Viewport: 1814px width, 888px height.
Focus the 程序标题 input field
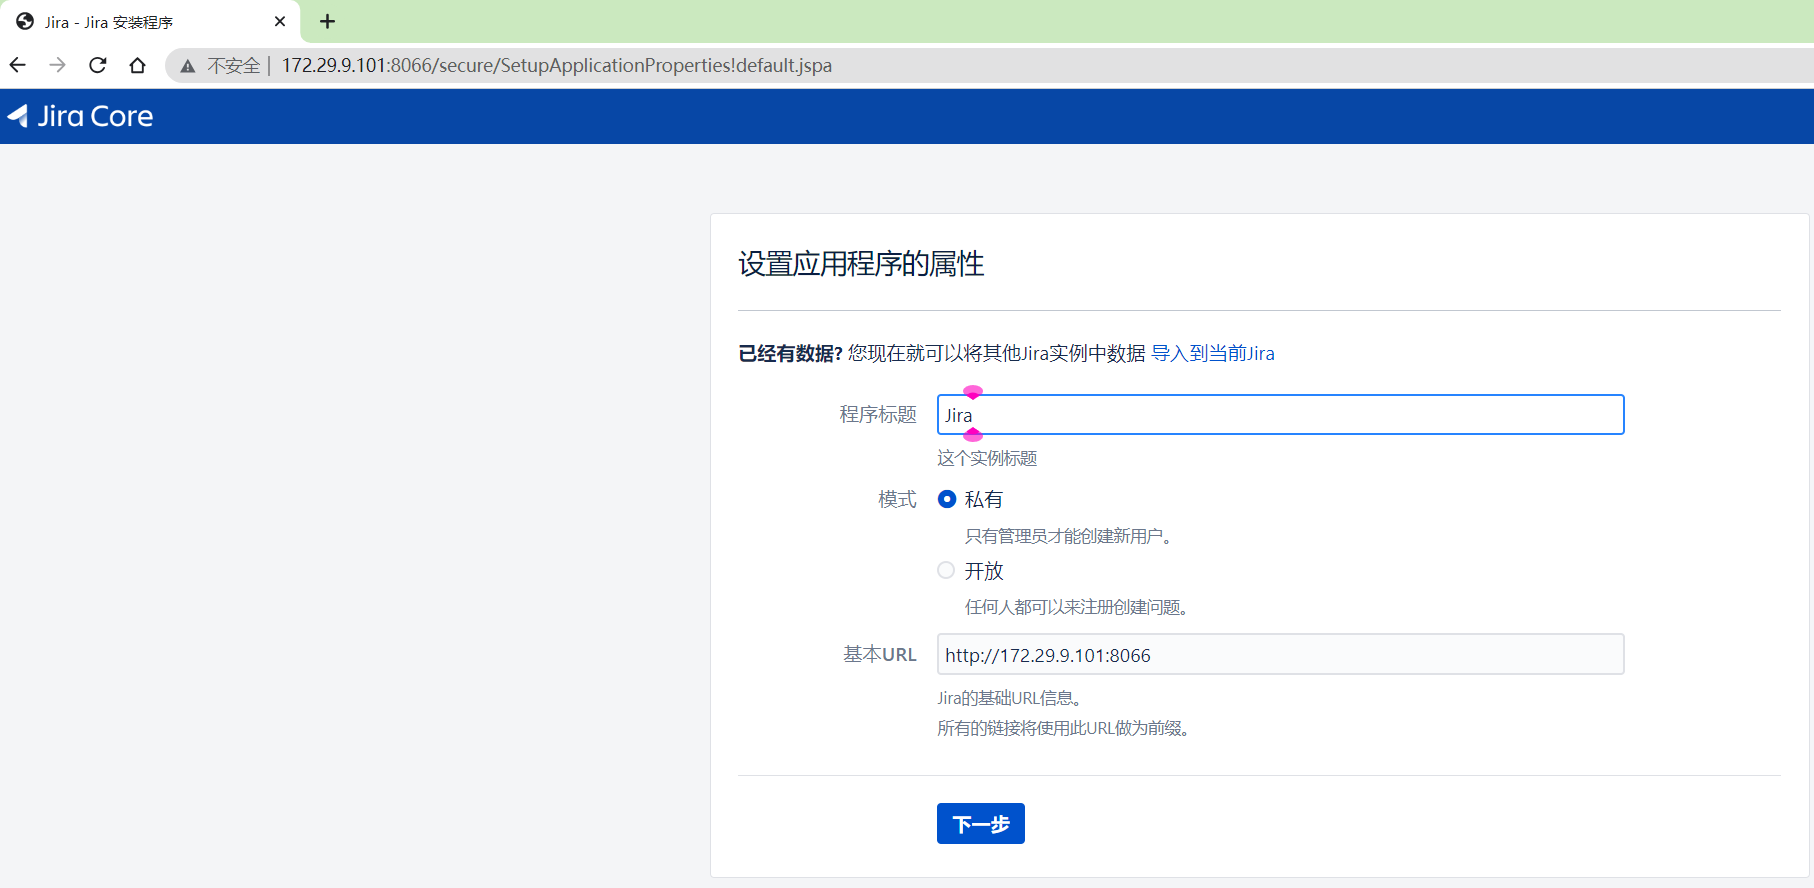point(1280,415)
